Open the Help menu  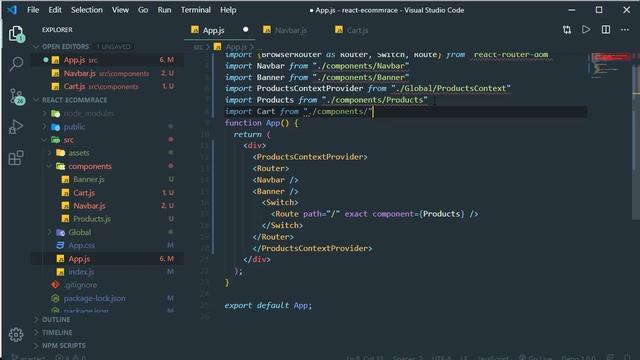[x=228, y=10]
